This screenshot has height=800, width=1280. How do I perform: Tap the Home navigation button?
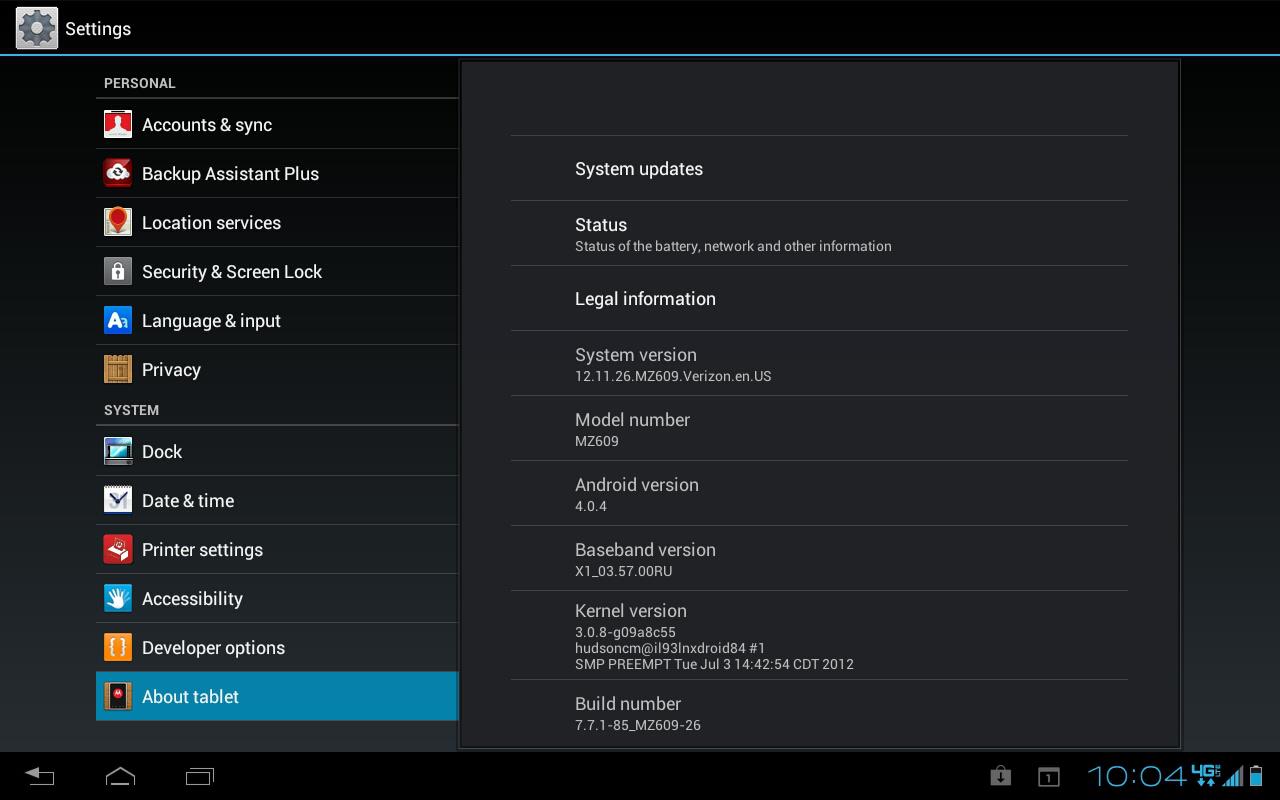click(x=120, y=776)
